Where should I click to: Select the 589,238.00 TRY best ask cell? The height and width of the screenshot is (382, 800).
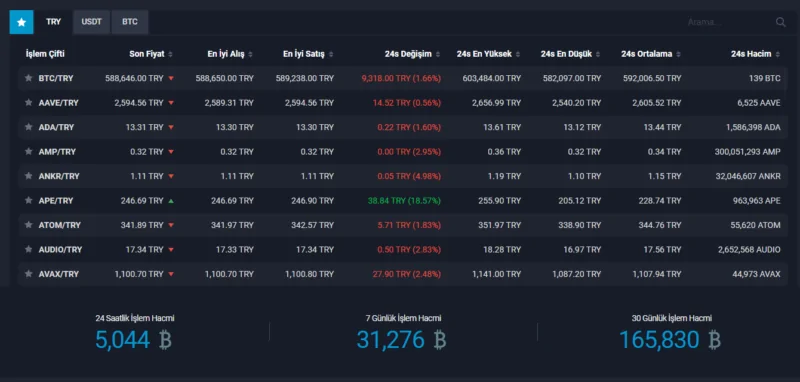pyautogui.click(x=305, y=79)
